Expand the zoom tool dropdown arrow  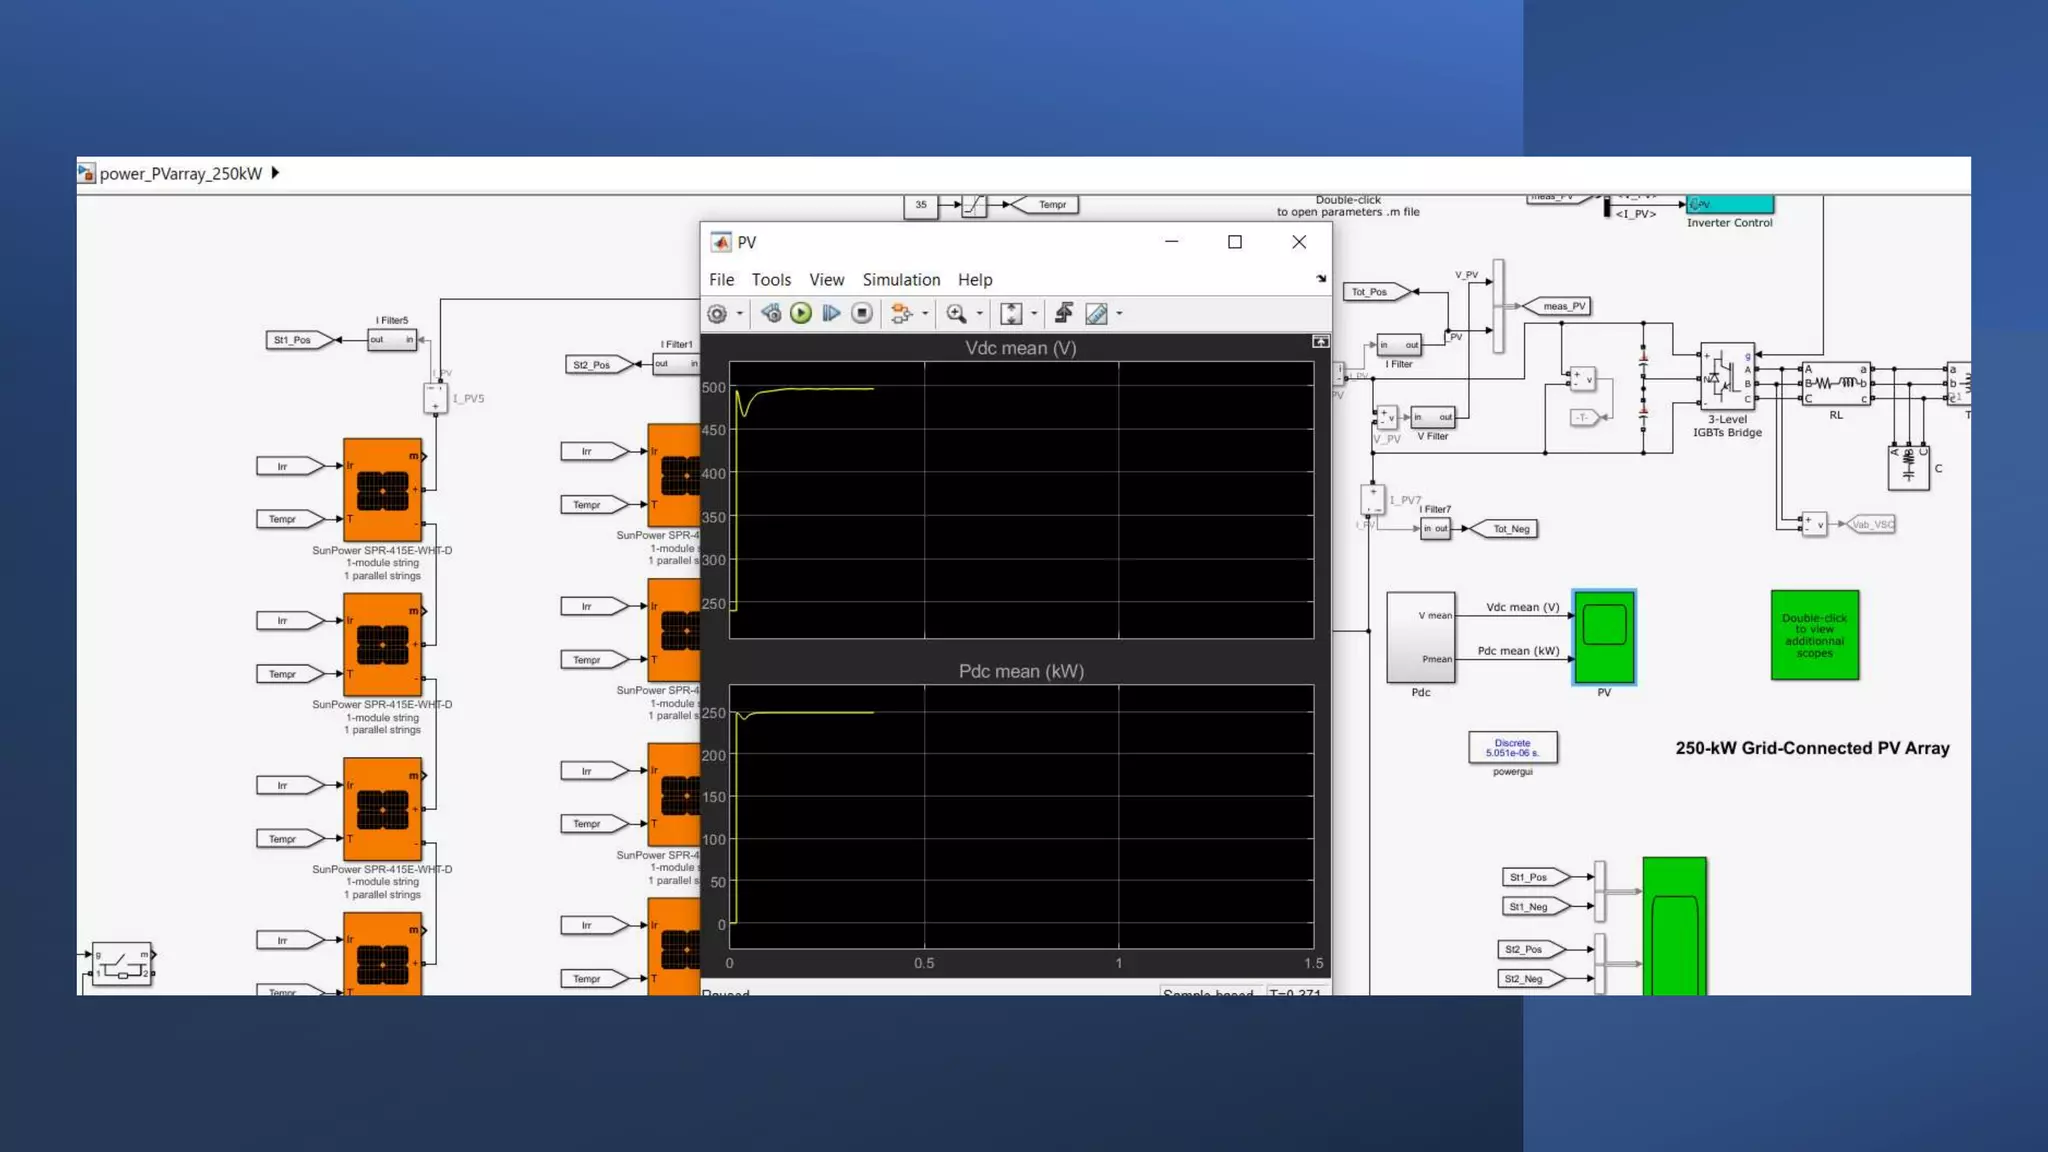pyautogui.click(x=980, y=314)
